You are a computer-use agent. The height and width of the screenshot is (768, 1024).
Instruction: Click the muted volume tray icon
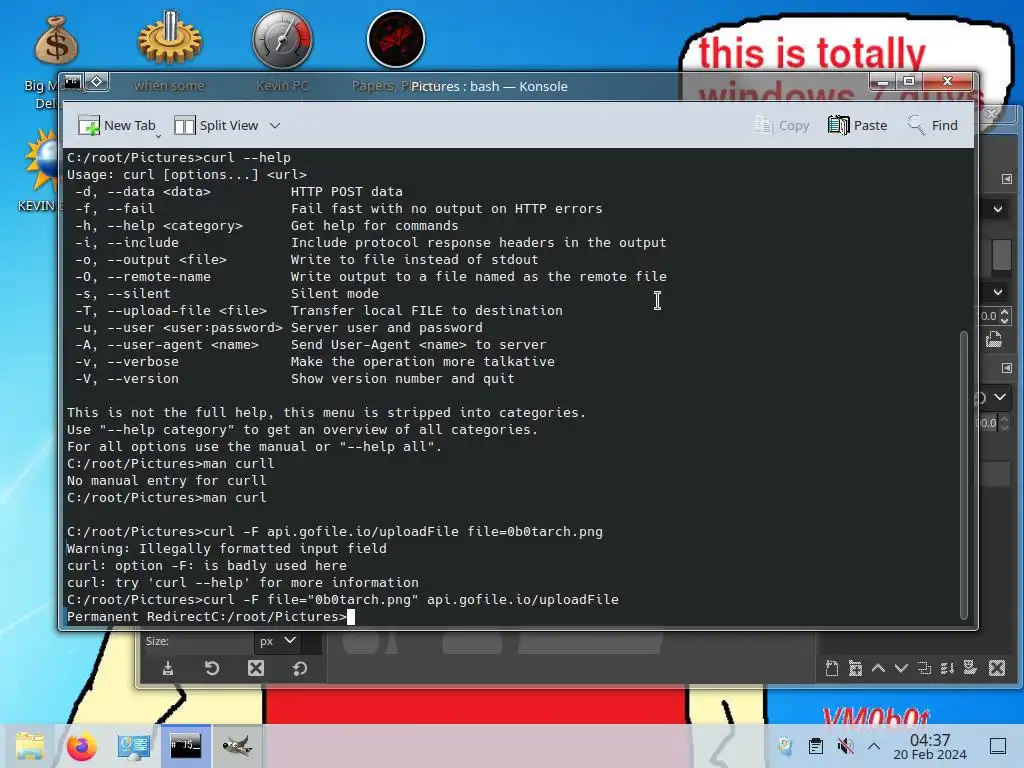(x=845, y=746)
